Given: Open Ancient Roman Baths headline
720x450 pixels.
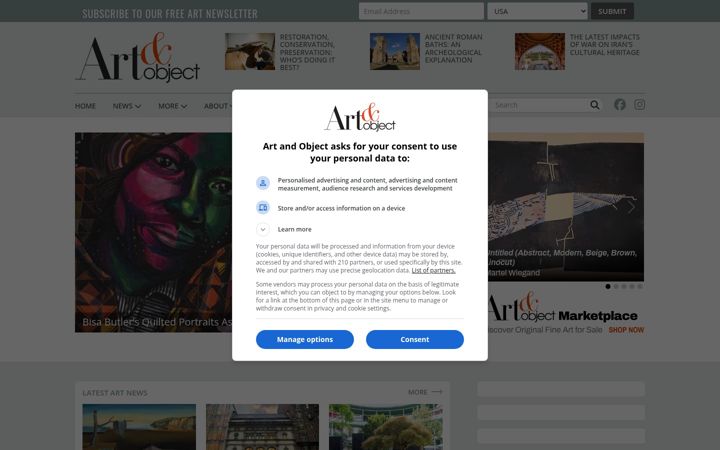Looking at the screenshot, I should click(x=454, y=48).
